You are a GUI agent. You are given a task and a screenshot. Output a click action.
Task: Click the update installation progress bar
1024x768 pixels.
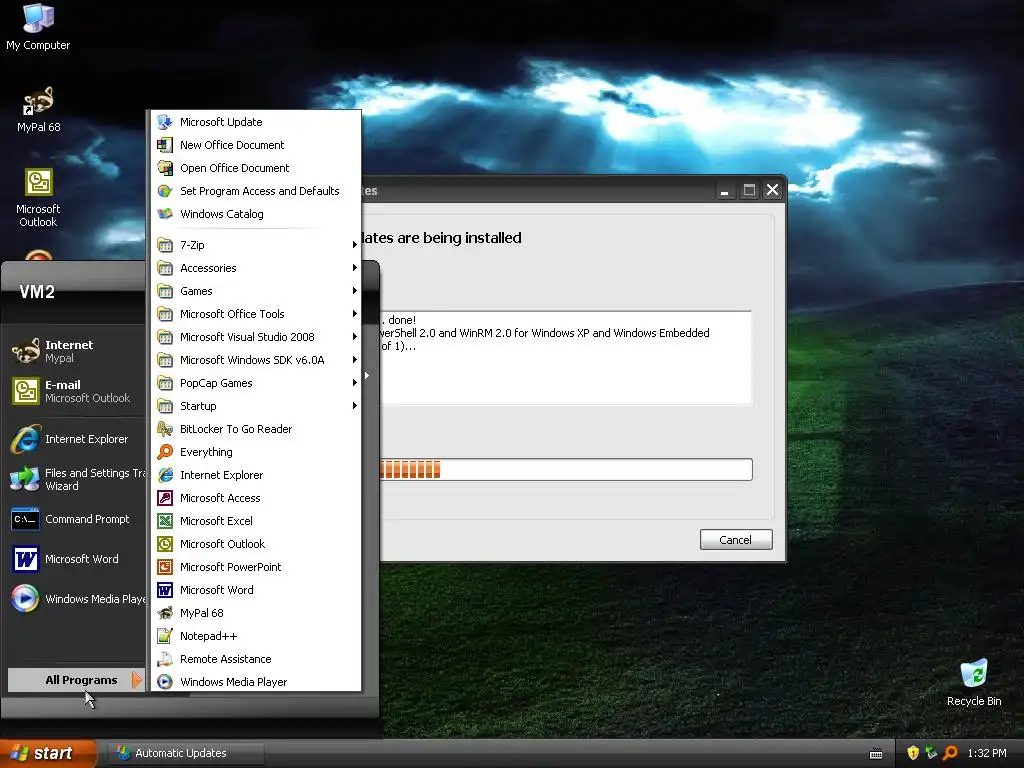(x=566, y=470)
